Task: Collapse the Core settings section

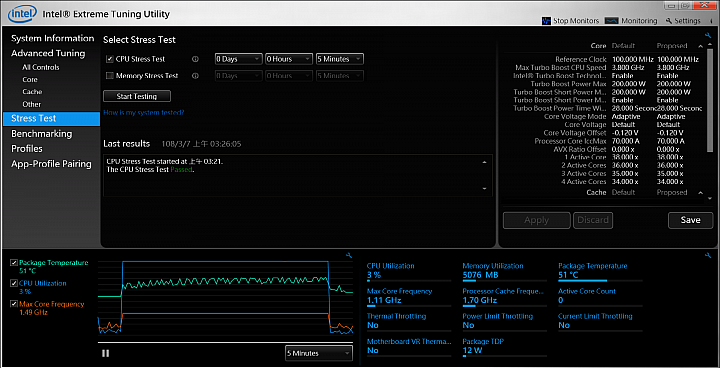Action: 700,46
